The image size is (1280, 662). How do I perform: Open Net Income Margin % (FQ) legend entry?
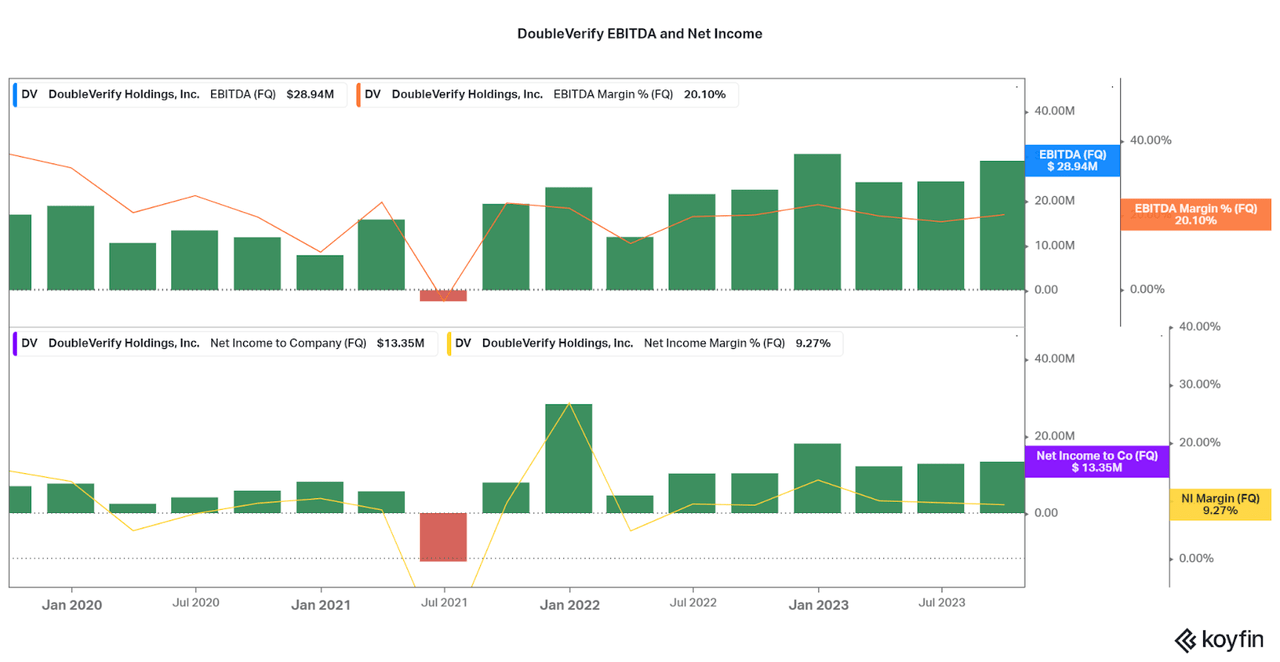click(x=644, y=343)
